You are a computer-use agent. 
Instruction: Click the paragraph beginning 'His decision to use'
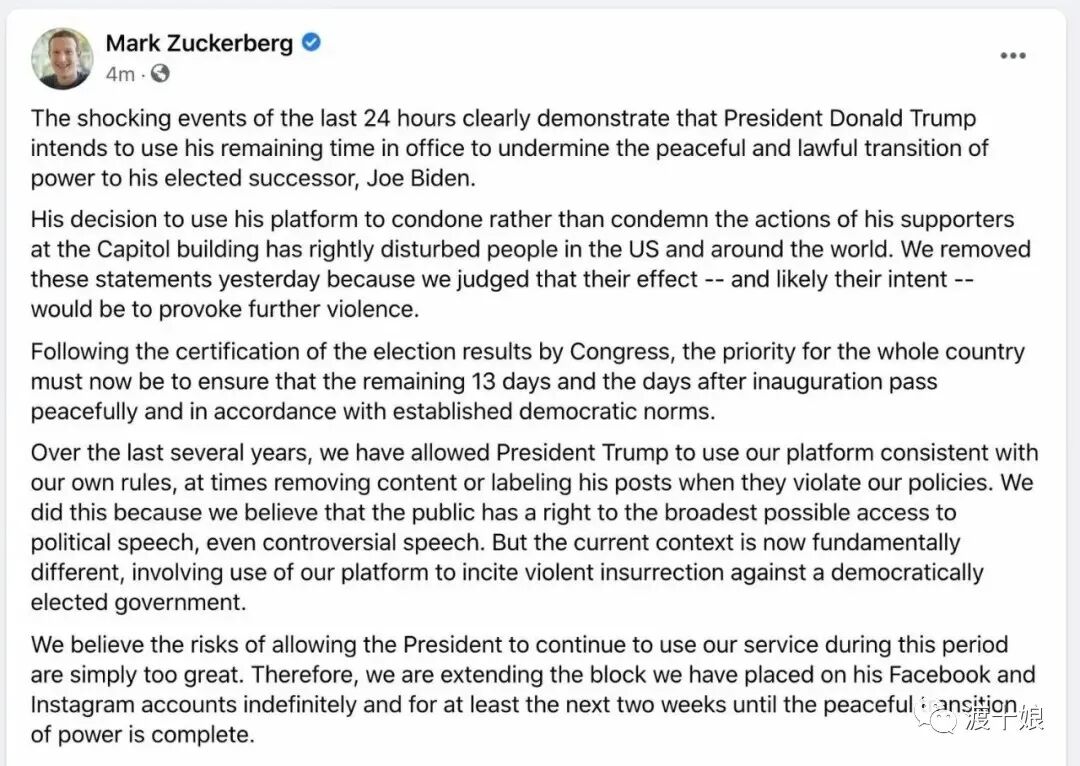point(530,264)
